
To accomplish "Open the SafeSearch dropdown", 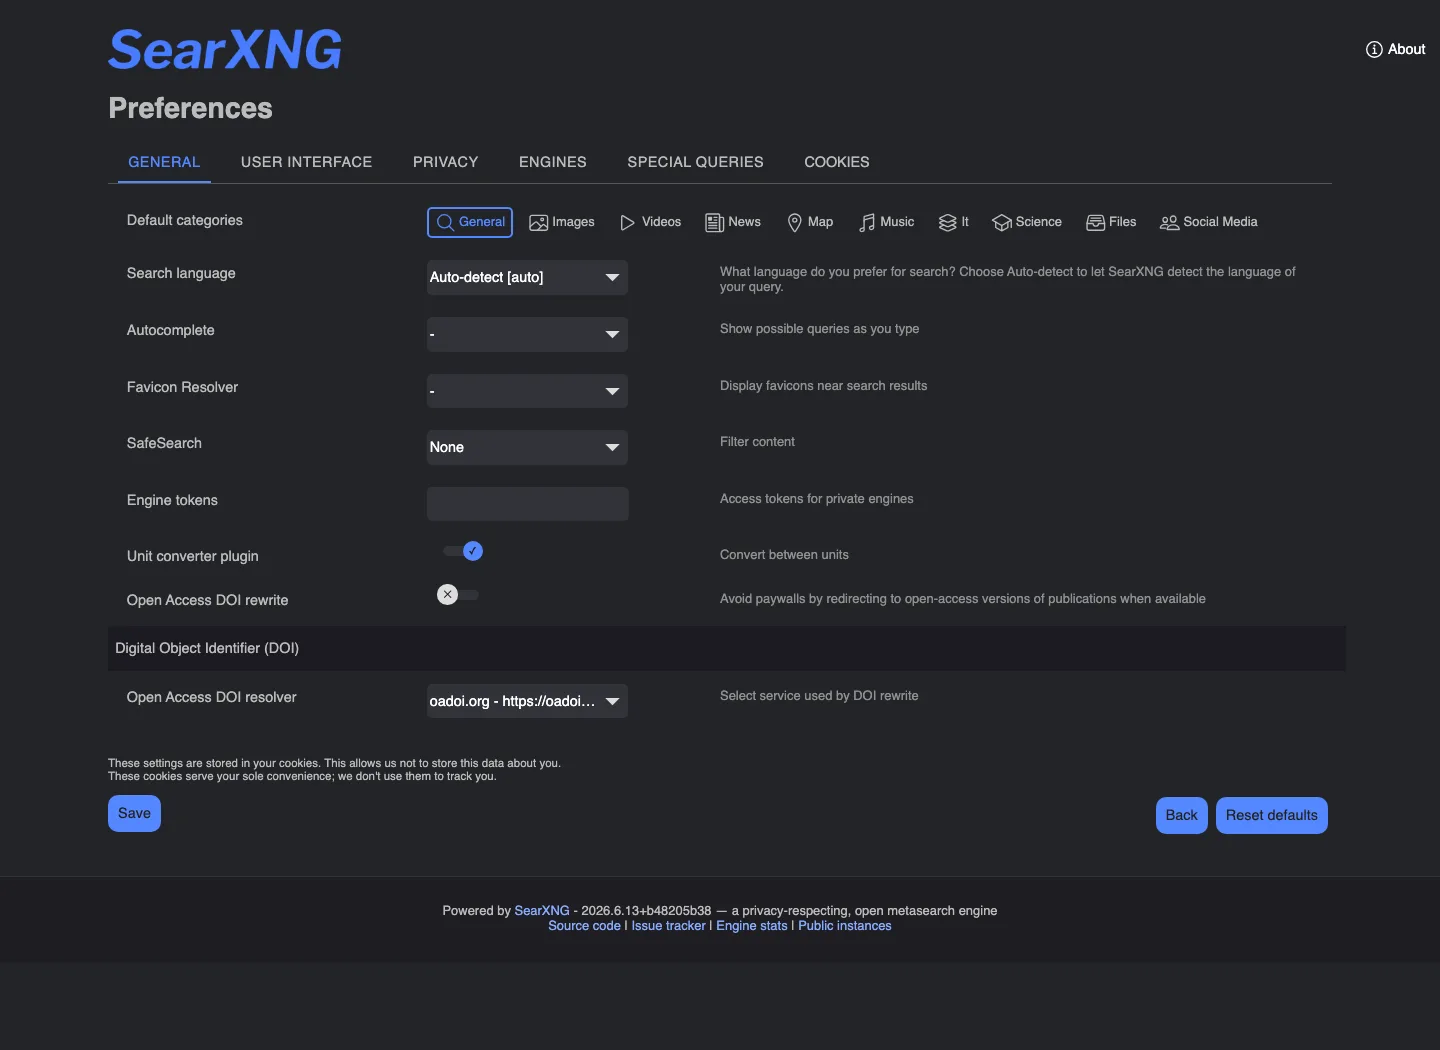I will 527,447.
